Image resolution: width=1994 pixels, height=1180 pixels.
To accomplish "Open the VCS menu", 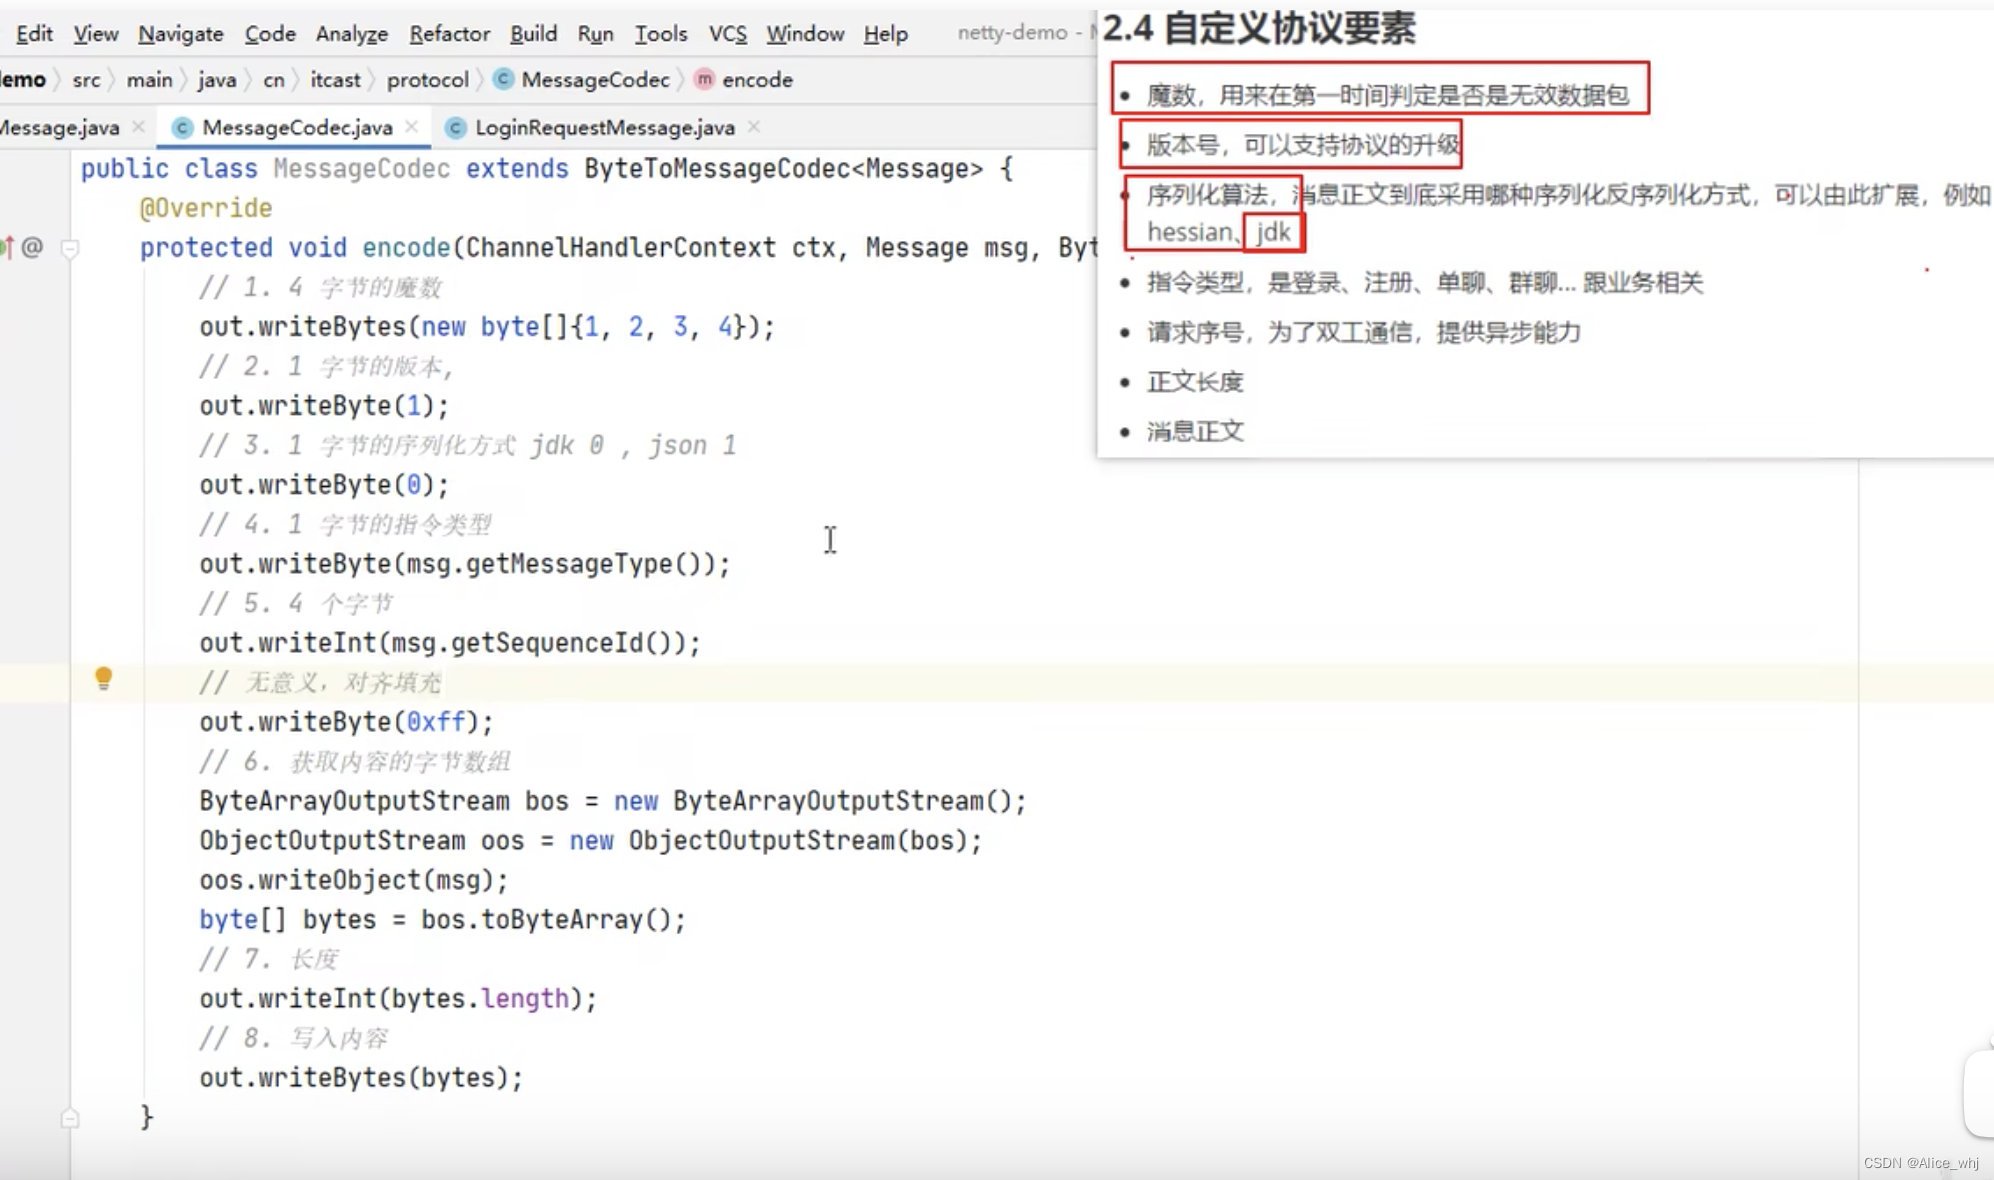I will tap(727, 33).
